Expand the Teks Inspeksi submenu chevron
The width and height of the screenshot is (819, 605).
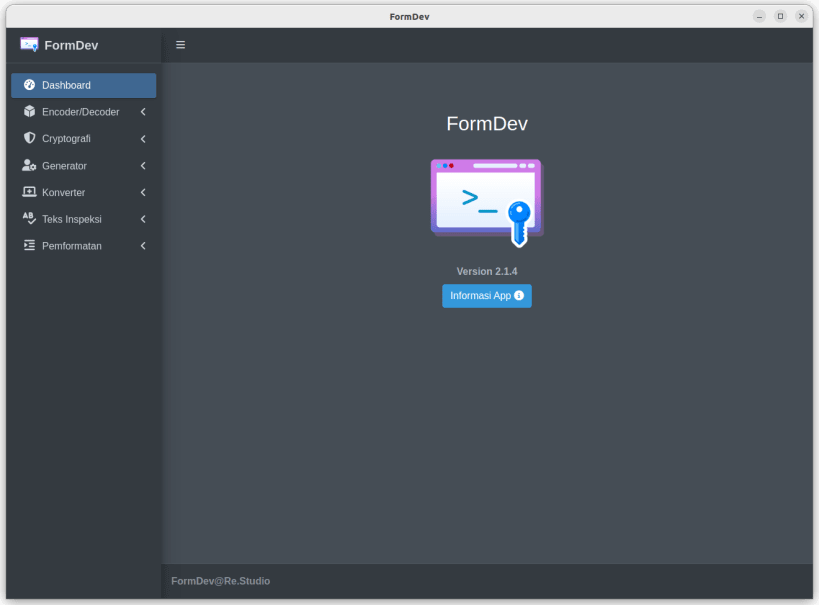point(143,219)
